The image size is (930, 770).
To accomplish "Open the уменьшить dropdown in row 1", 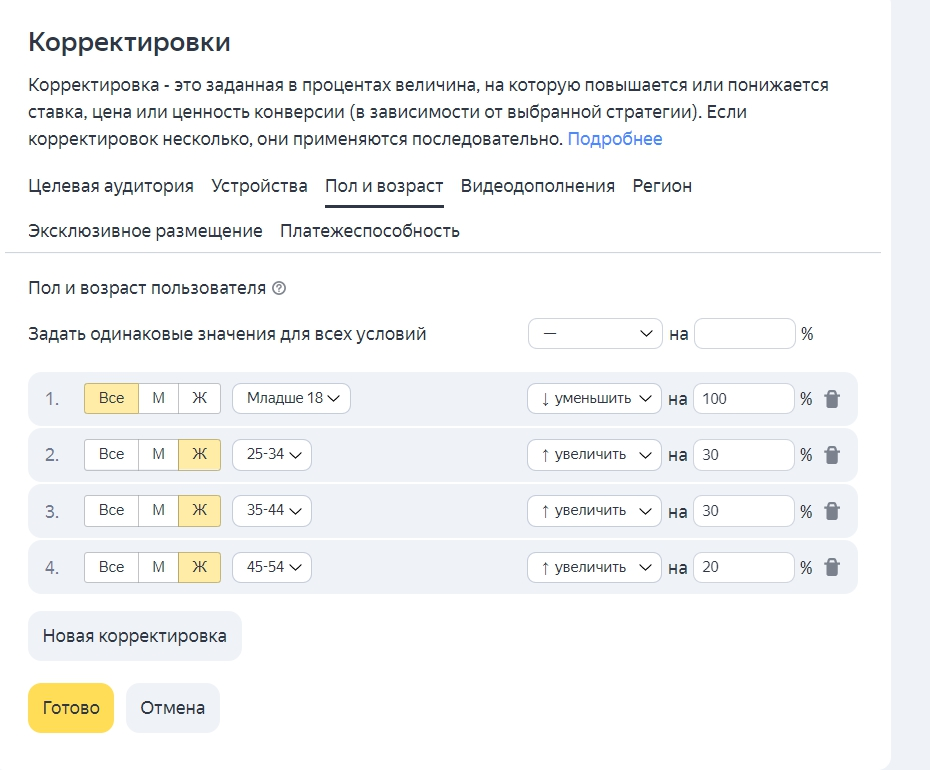I will coord(594,399).
